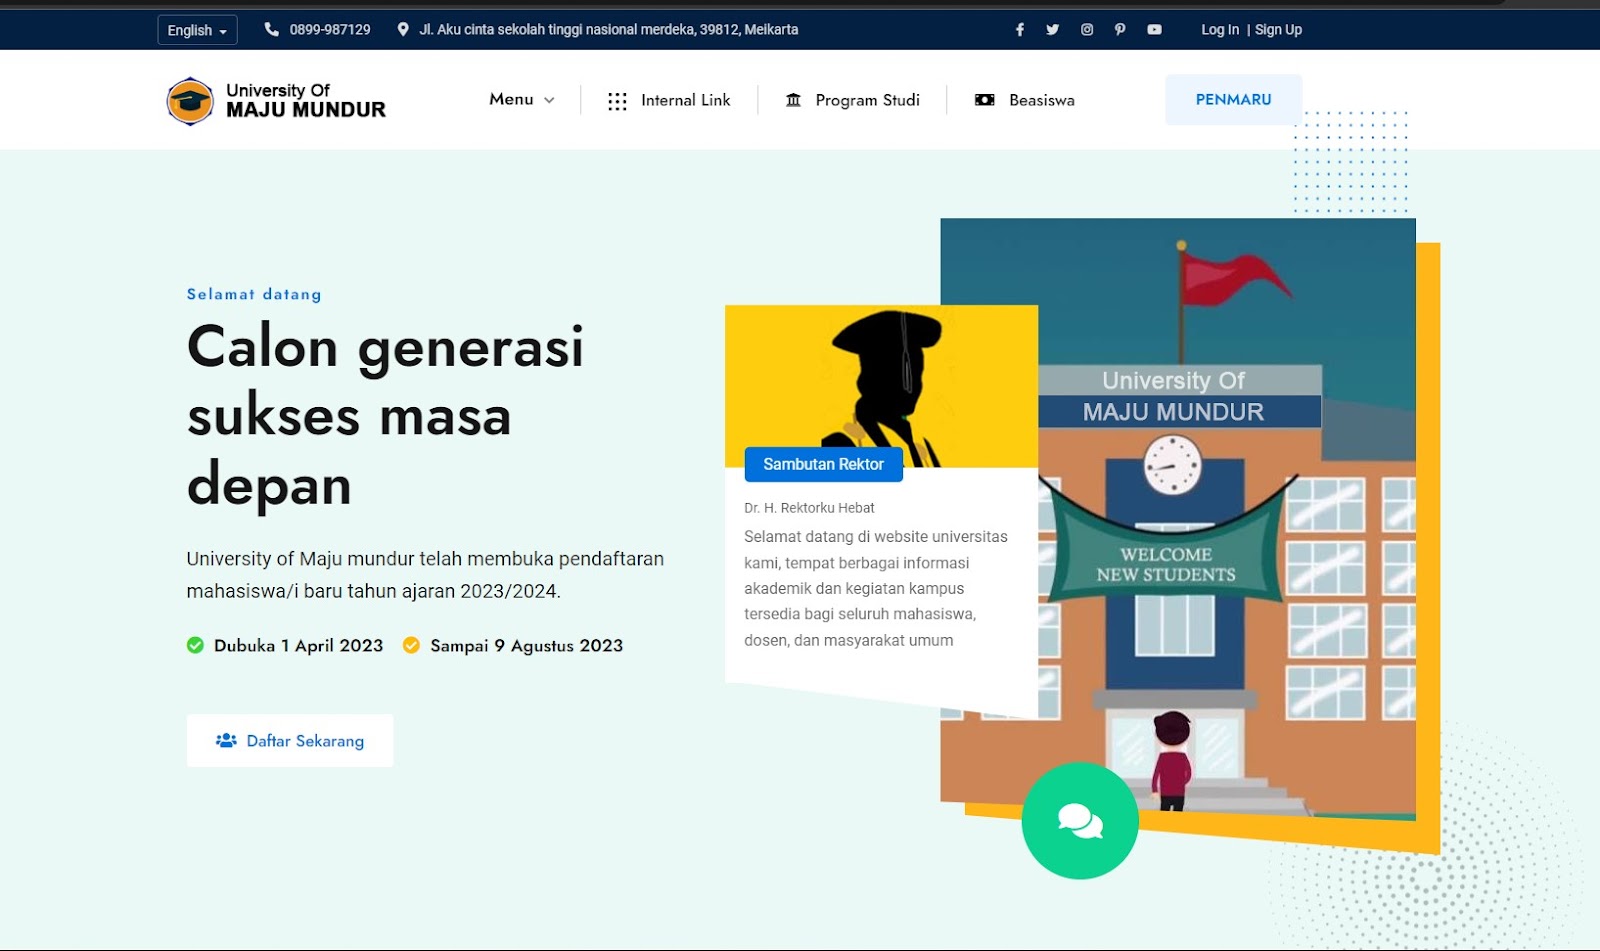
Task: Open the Facebook social icon
Action: [1019, 30]
